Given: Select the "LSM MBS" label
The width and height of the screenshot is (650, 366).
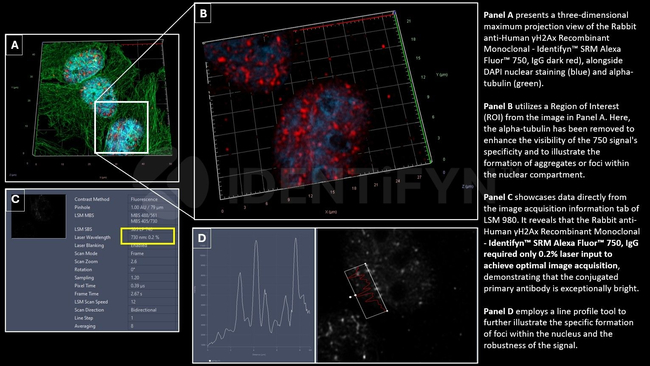Looking at the screenshot, I should (x=84, y=216).
